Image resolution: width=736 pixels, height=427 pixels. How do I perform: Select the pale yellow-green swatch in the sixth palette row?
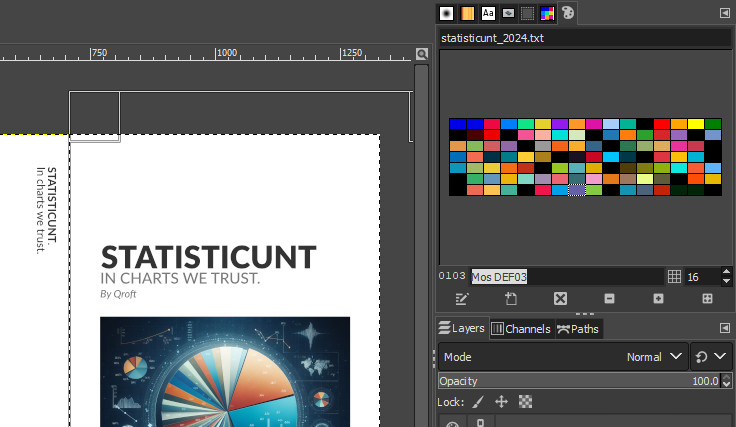[x=645, y=179]
